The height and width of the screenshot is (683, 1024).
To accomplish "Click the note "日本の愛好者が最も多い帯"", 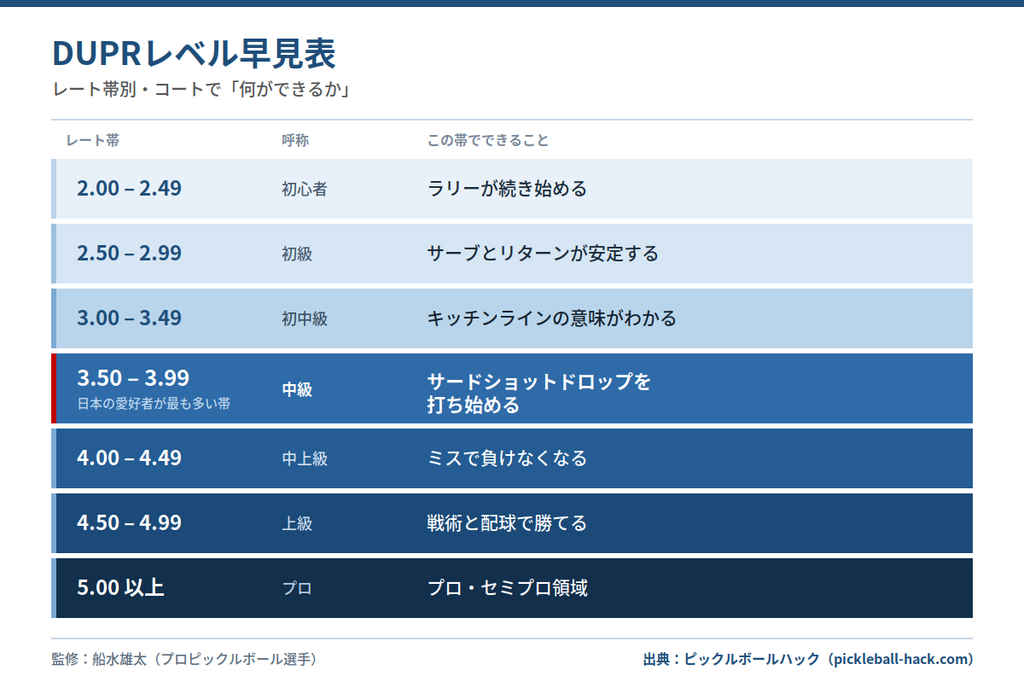I will [154, 404].
